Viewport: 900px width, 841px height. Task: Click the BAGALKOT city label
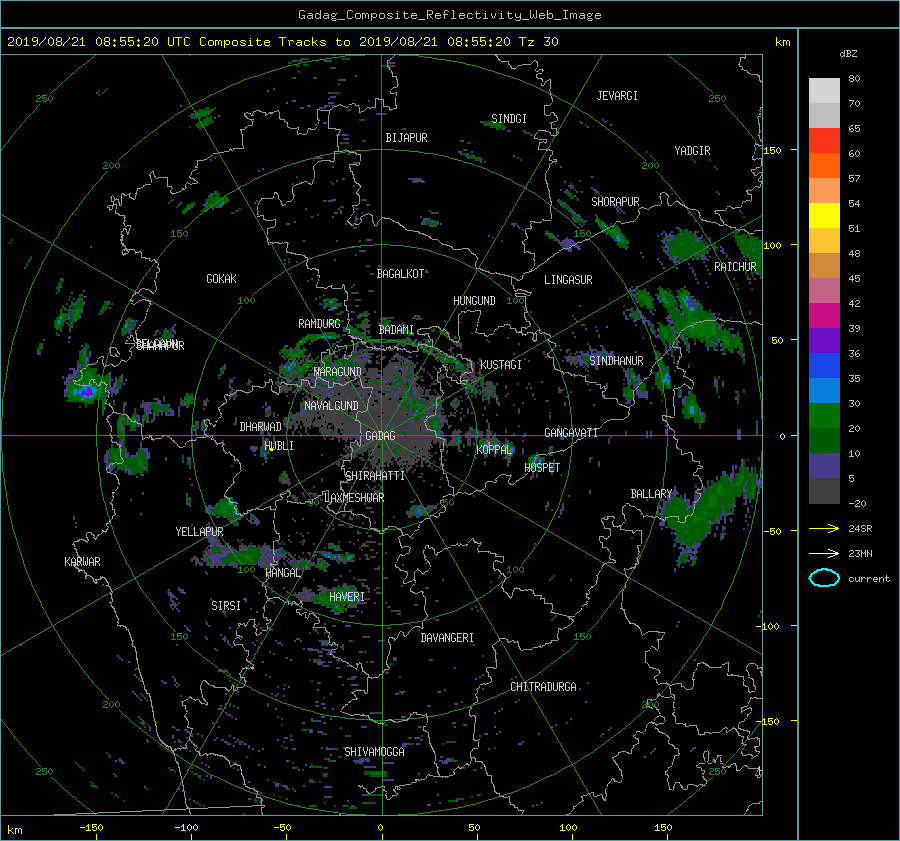(400, 274)
